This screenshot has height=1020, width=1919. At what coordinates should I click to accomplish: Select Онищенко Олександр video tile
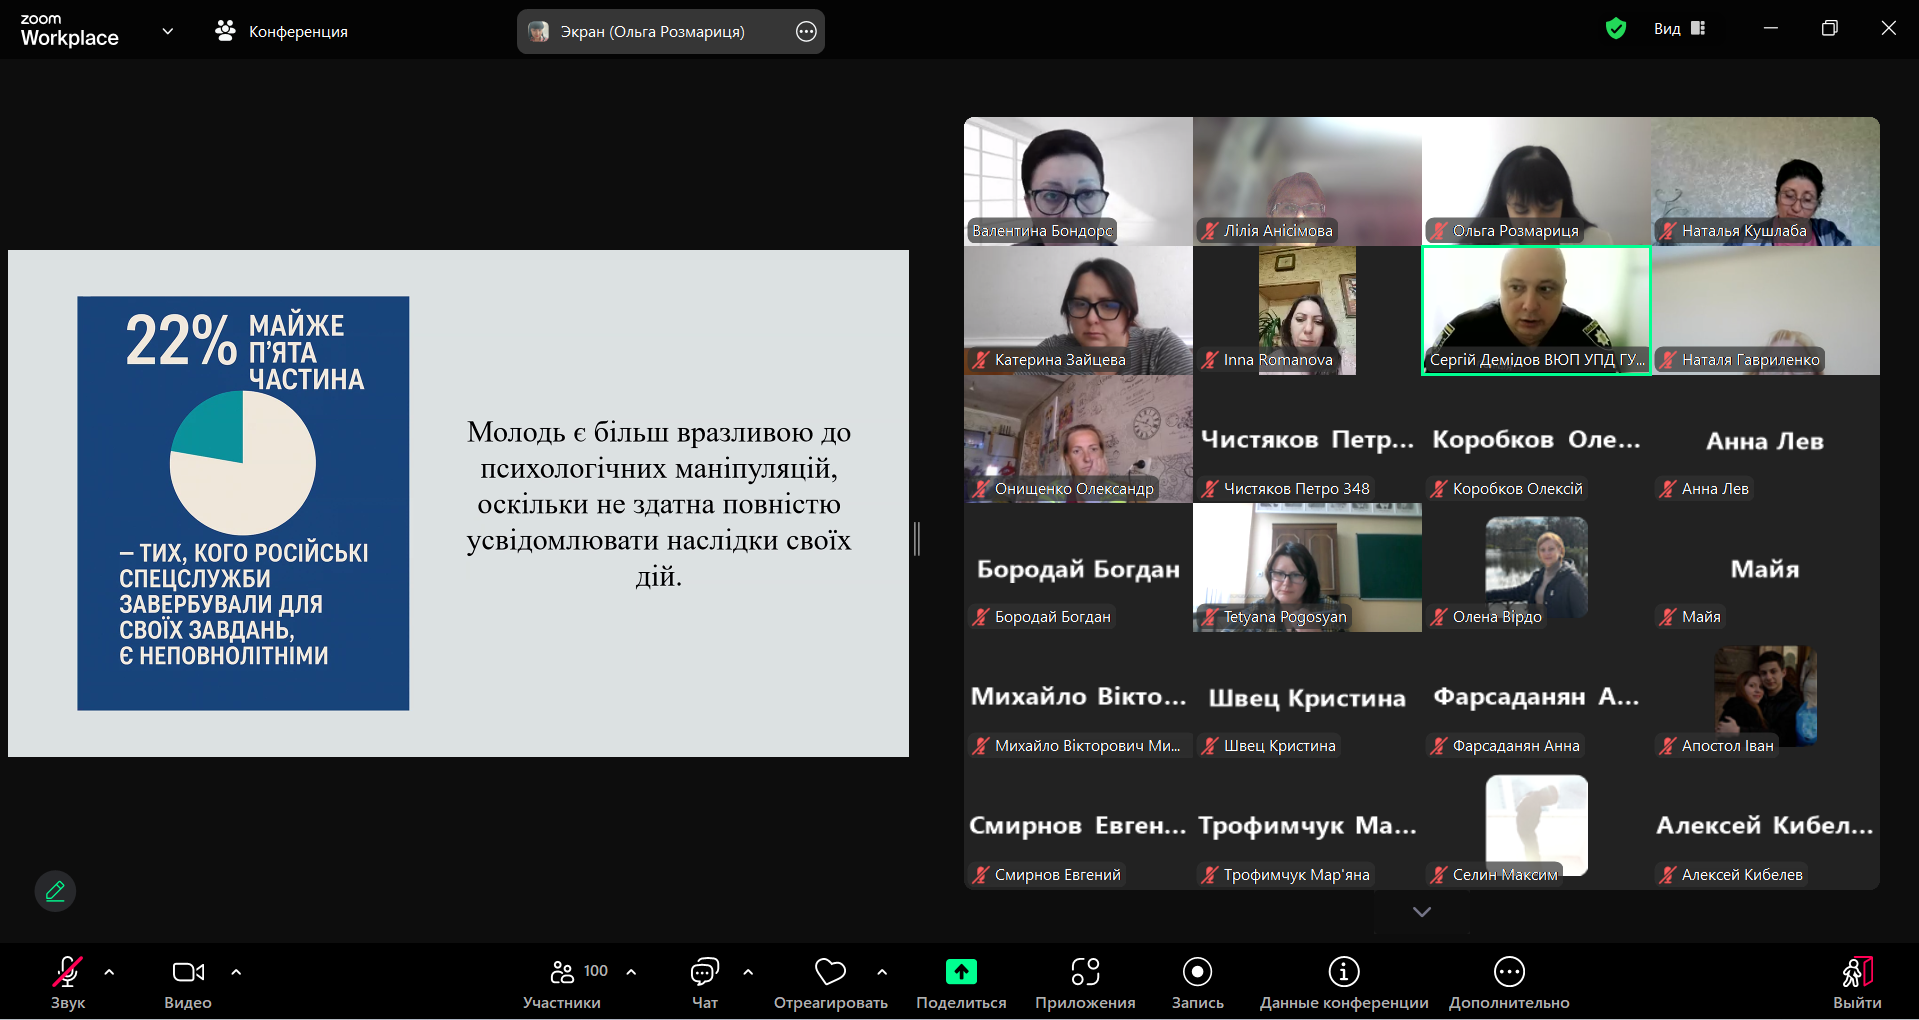click(x=1078, y=439)
